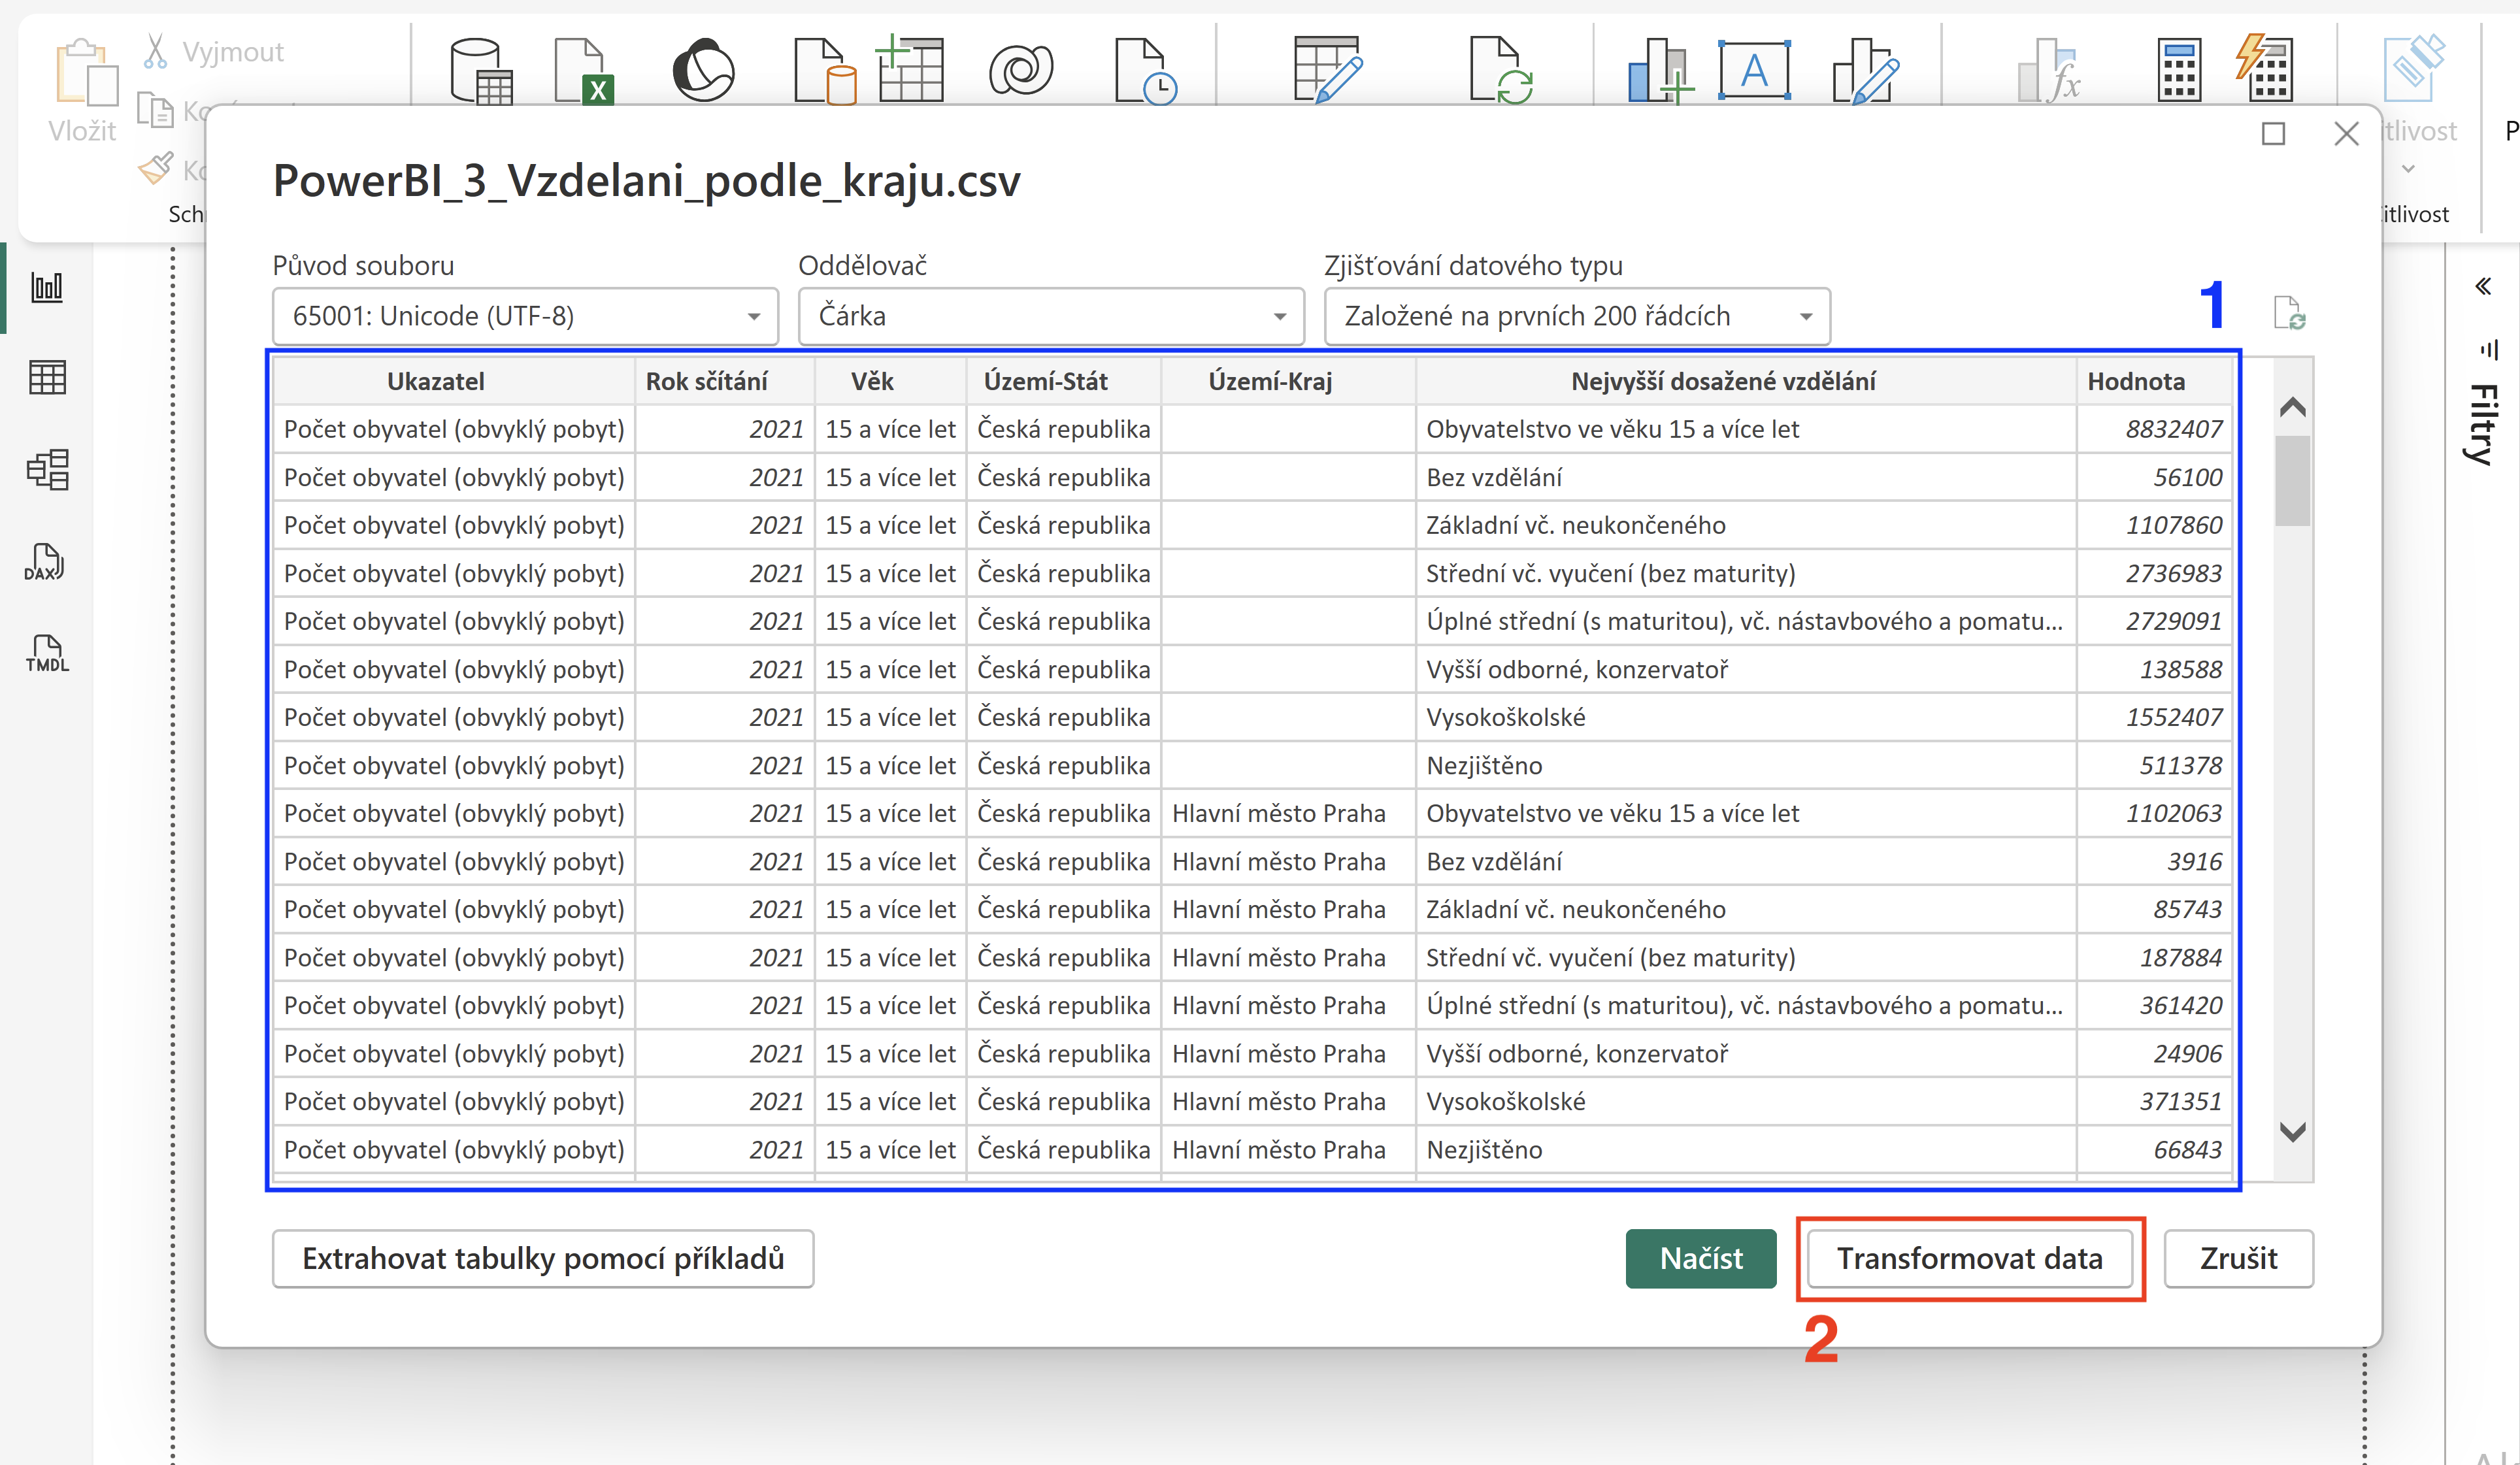2520x1465 pixels.
Task: Open the Model view icon in sidebar
Action: tap(47, 469)
